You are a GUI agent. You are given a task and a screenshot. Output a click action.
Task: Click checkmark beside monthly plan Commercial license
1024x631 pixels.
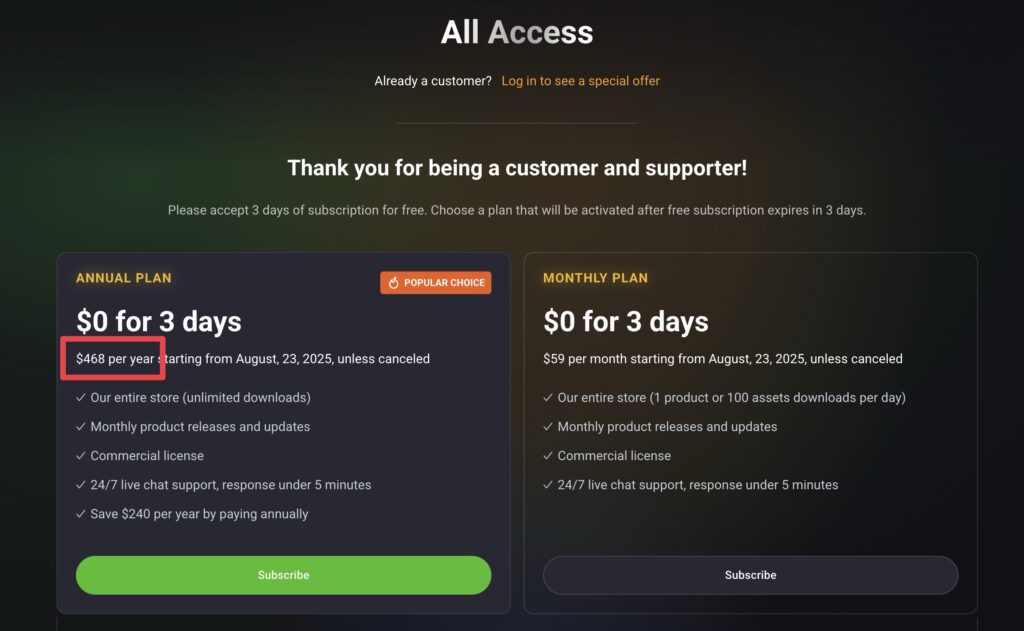point(548,456)
